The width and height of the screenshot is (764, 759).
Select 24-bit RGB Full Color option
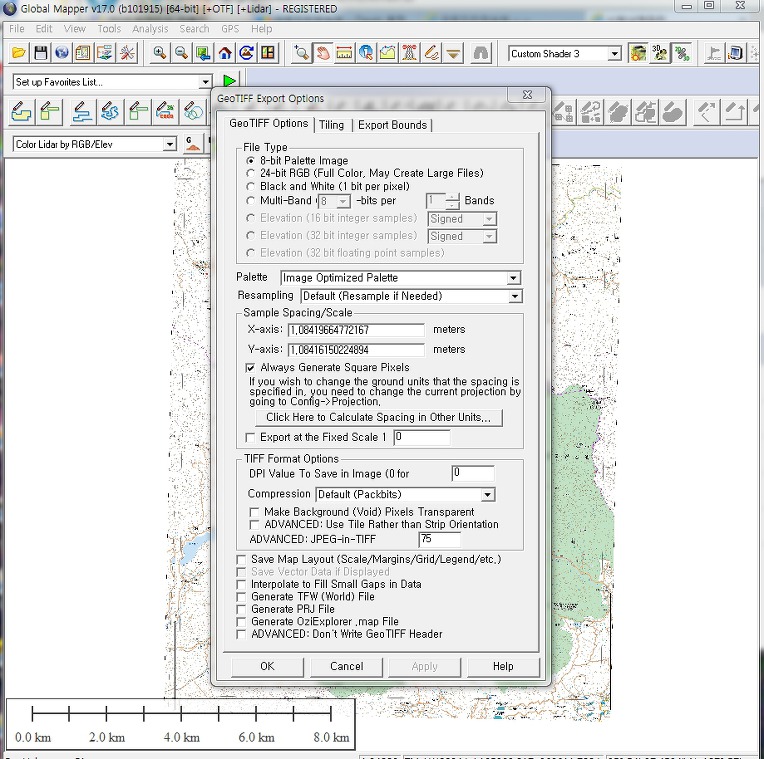tap(365, 173)
